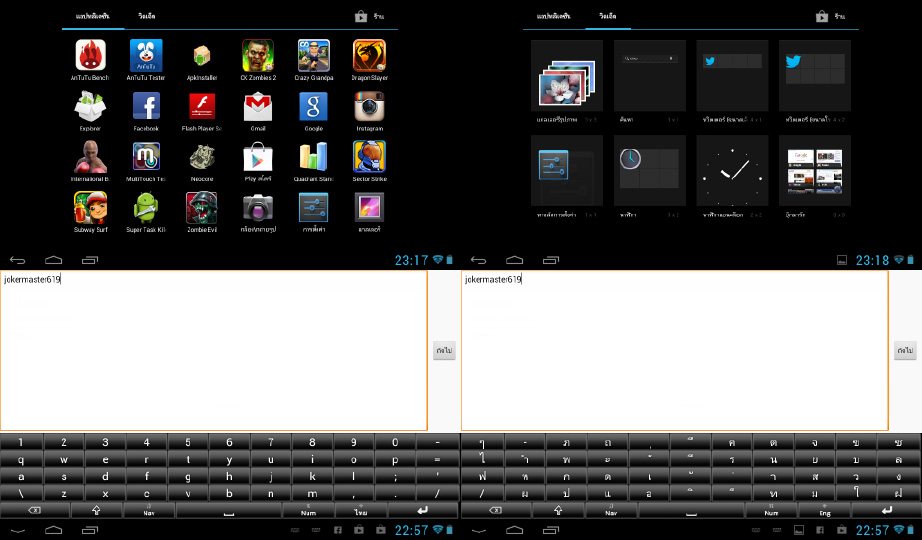Open the ApkInstaller app
The width and height of the screenshot is (922, 540).
[x=202, y=56]
